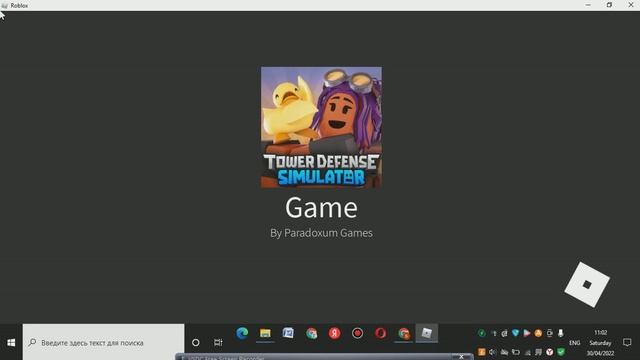Open the clock showing 11:02 Saturday

[600, 342]
